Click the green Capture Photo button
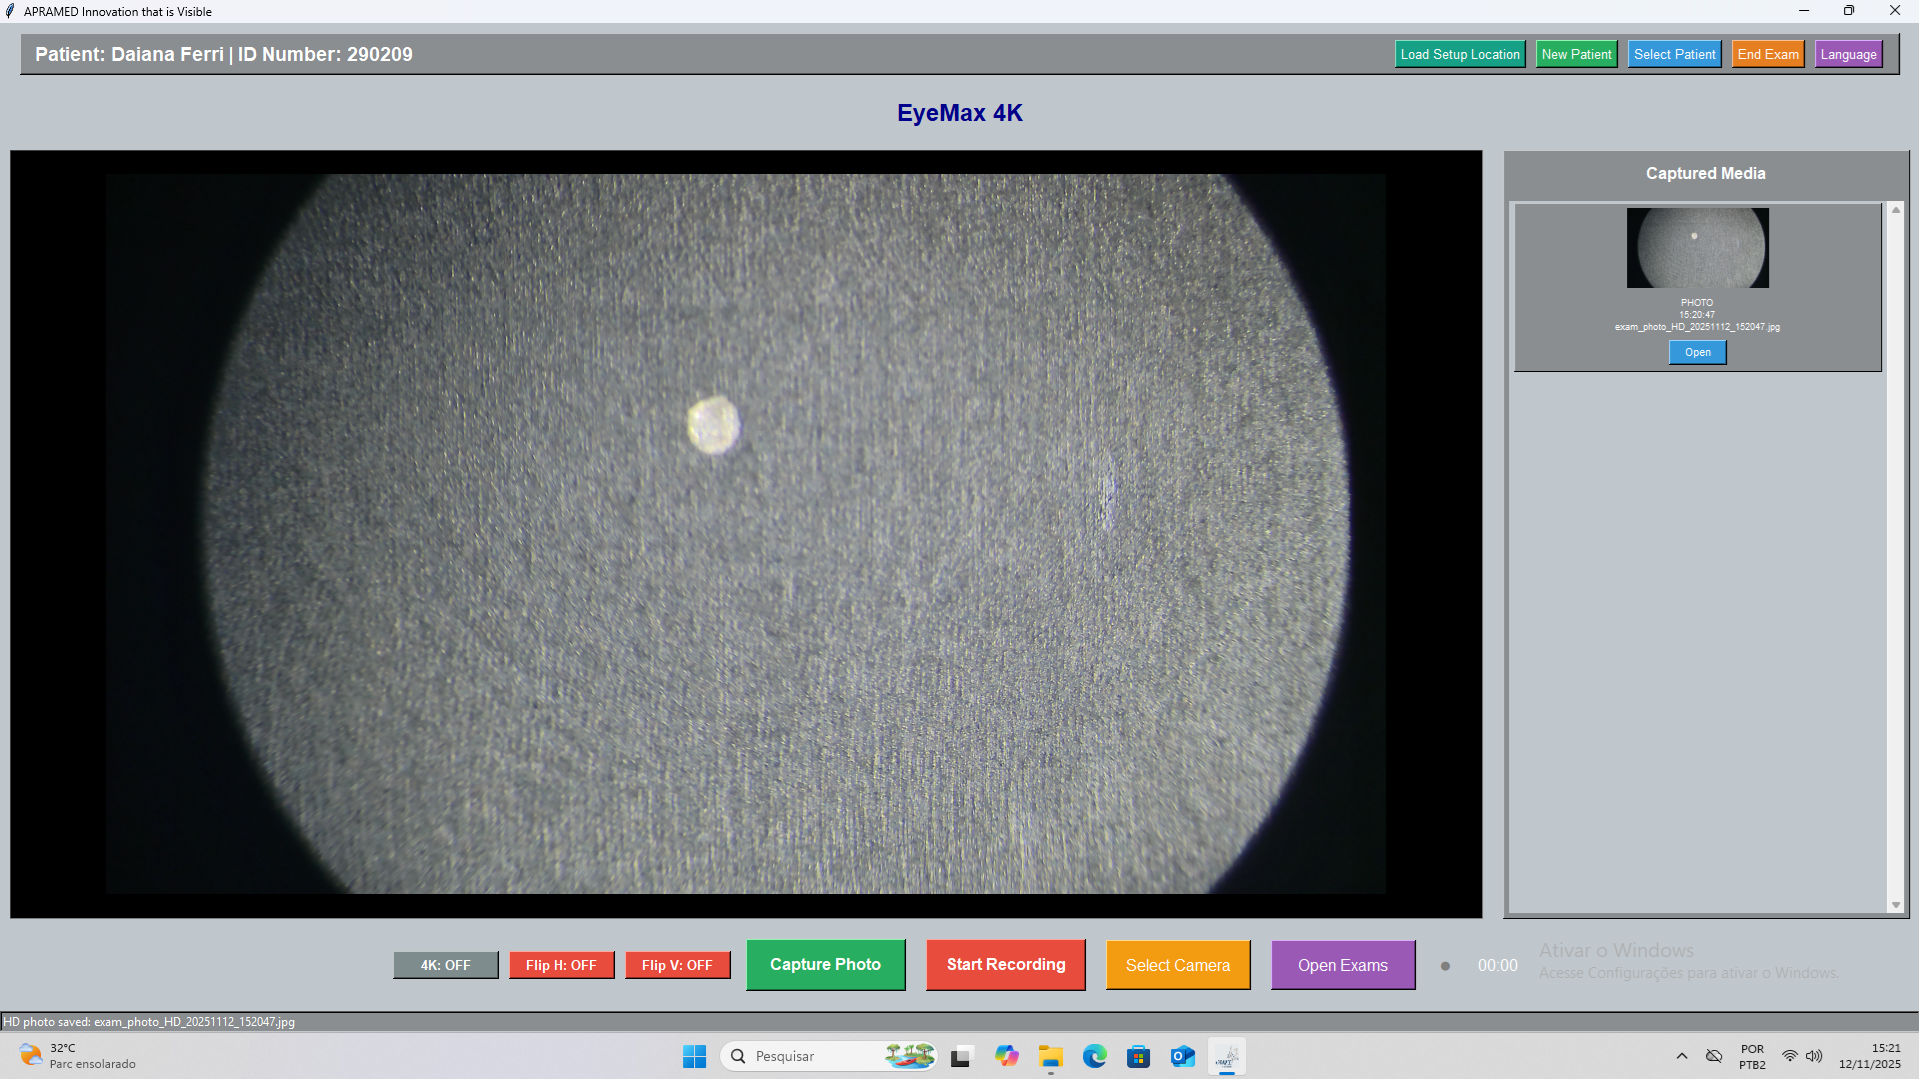1919x1079 pixels. click(825, 965)
